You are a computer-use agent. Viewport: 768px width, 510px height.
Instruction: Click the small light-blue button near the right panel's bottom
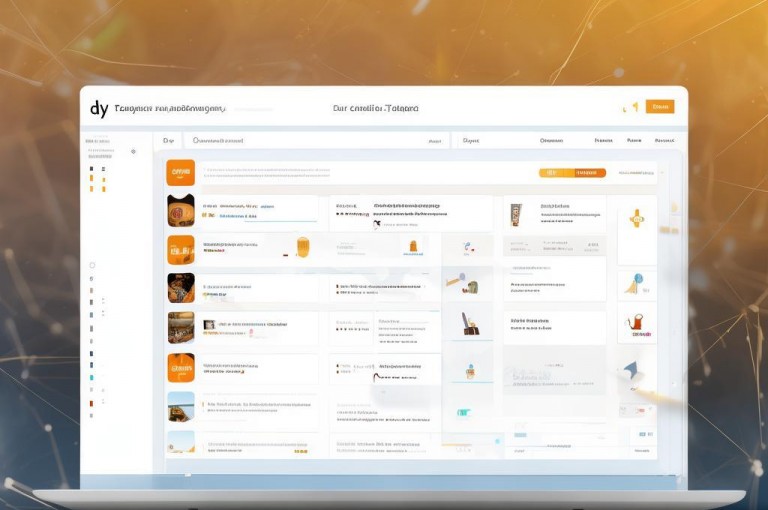coord(520,435)
